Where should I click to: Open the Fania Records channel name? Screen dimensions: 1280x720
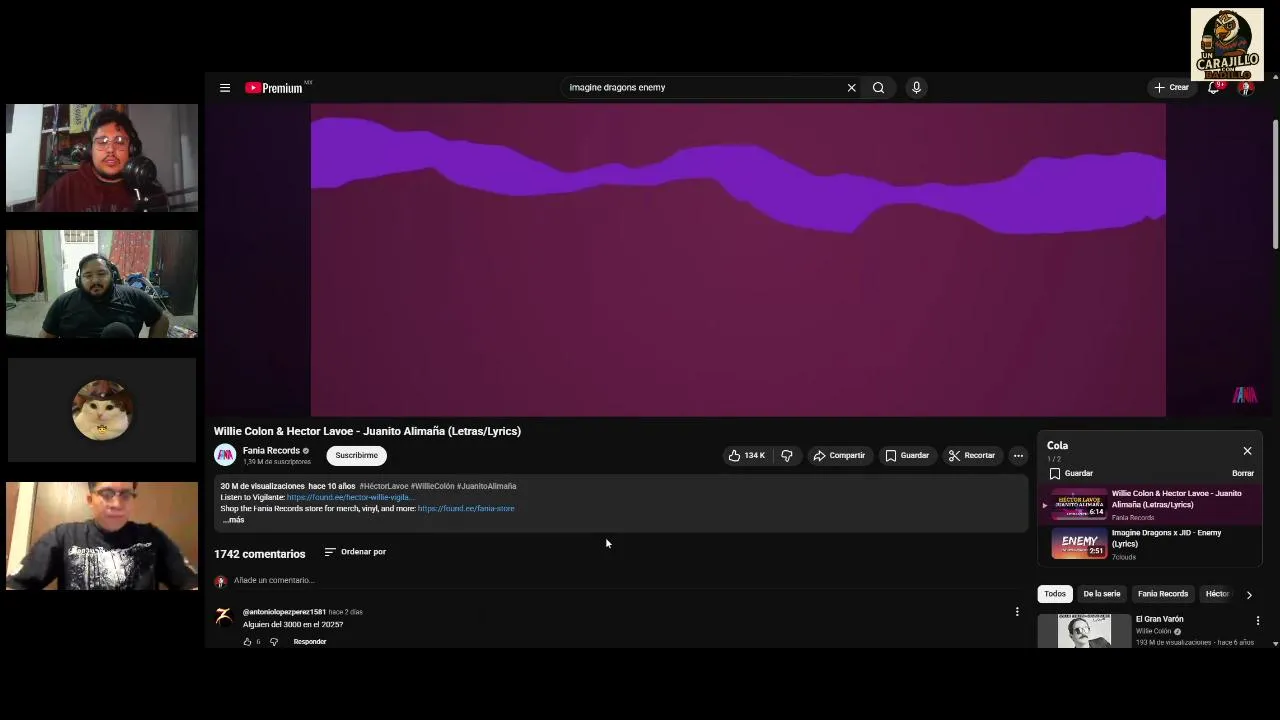click(271, 451)
